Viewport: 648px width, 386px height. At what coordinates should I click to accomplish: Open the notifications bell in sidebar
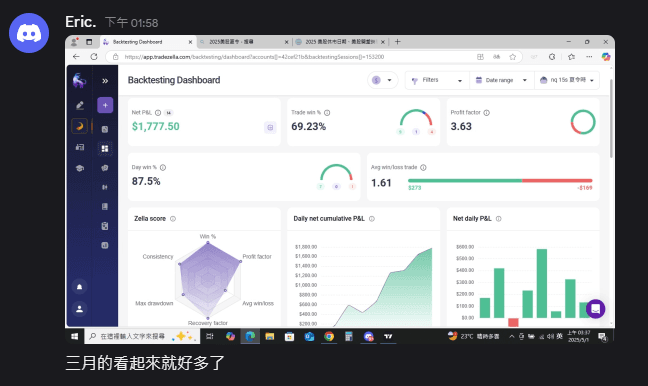point(79,287)
